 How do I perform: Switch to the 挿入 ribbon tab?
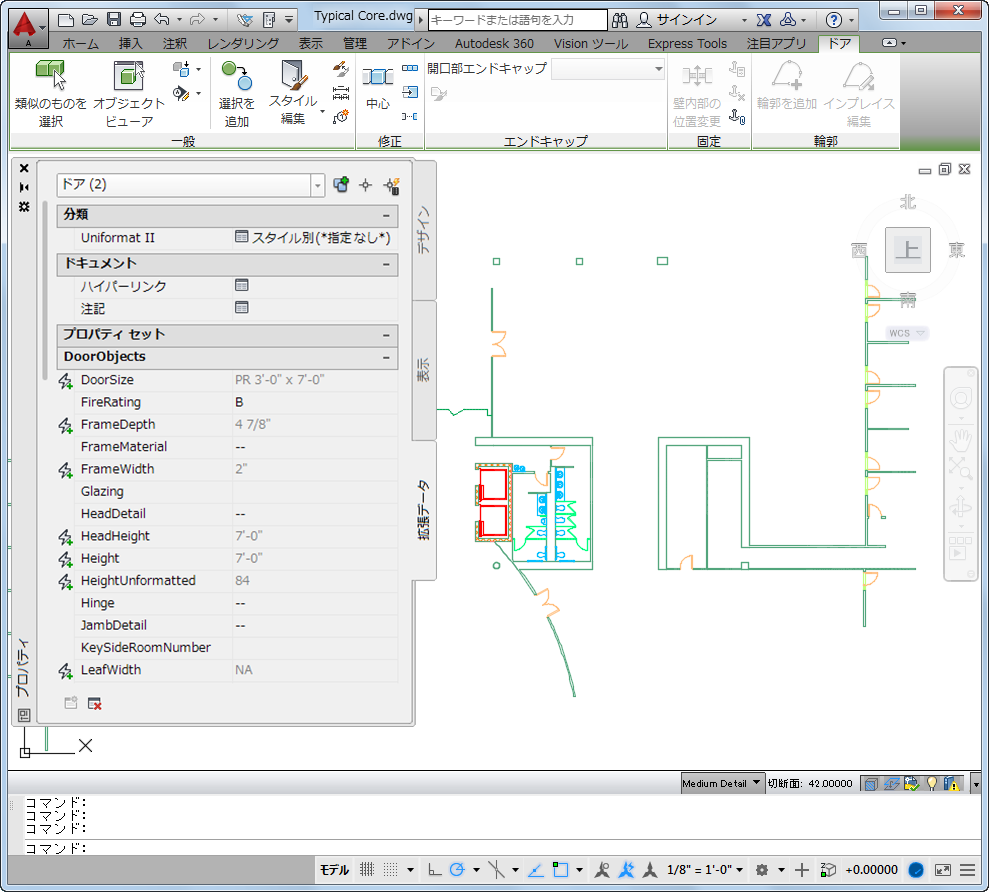(x=131, y=44)
